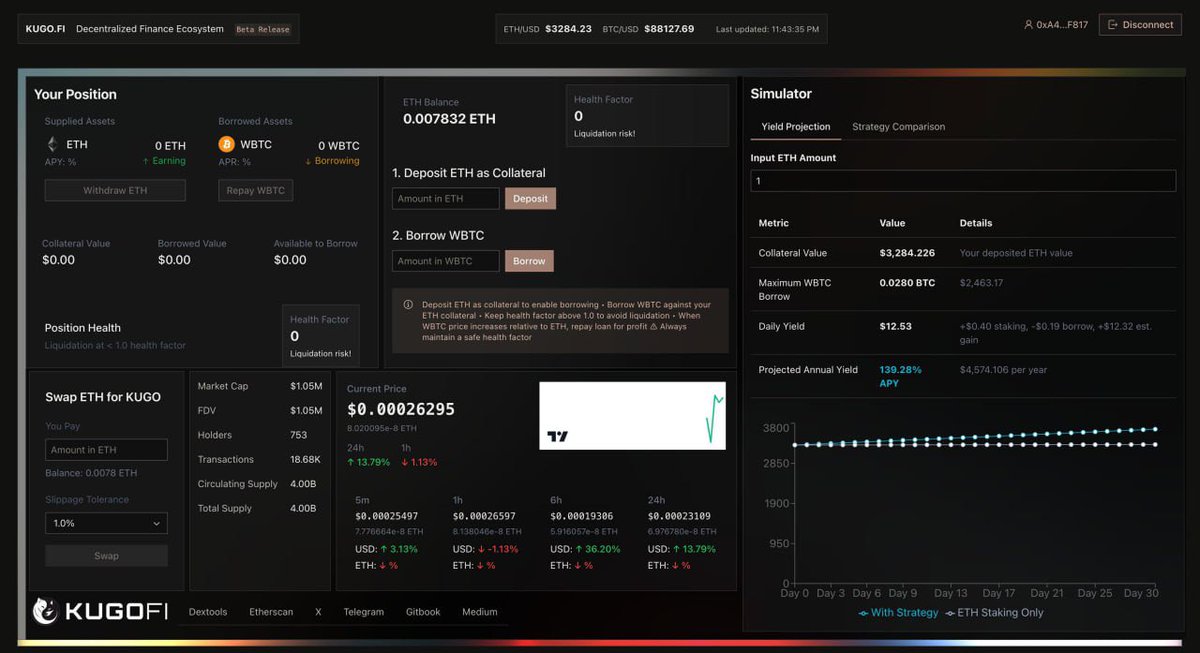Click the 24h price $0.00023109
1200x653 pixels.
tap(678, 516)
